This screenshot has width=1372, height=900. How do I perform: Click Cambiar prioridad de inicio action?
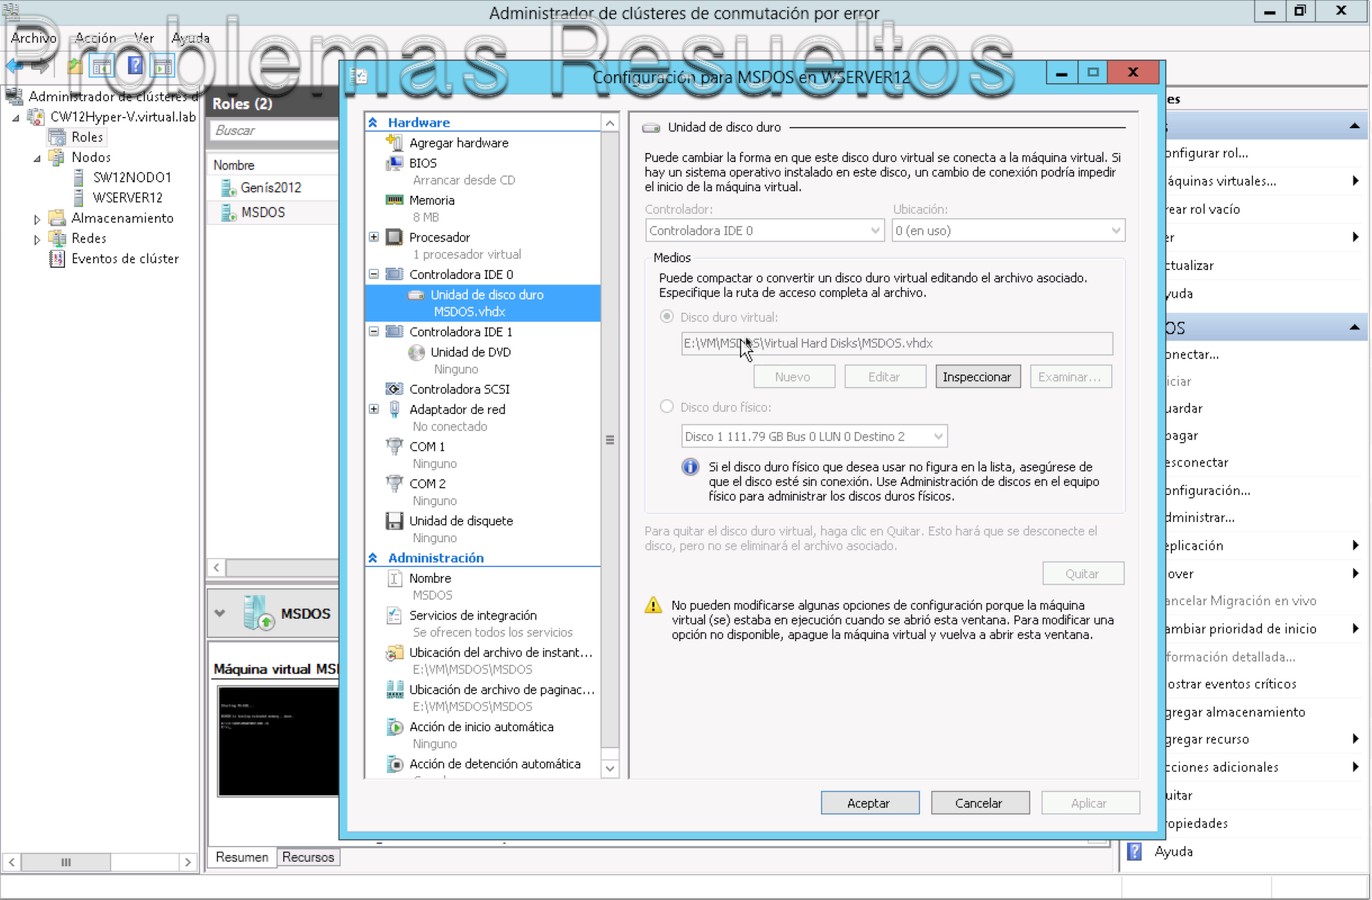click(x=1240, y=629)
